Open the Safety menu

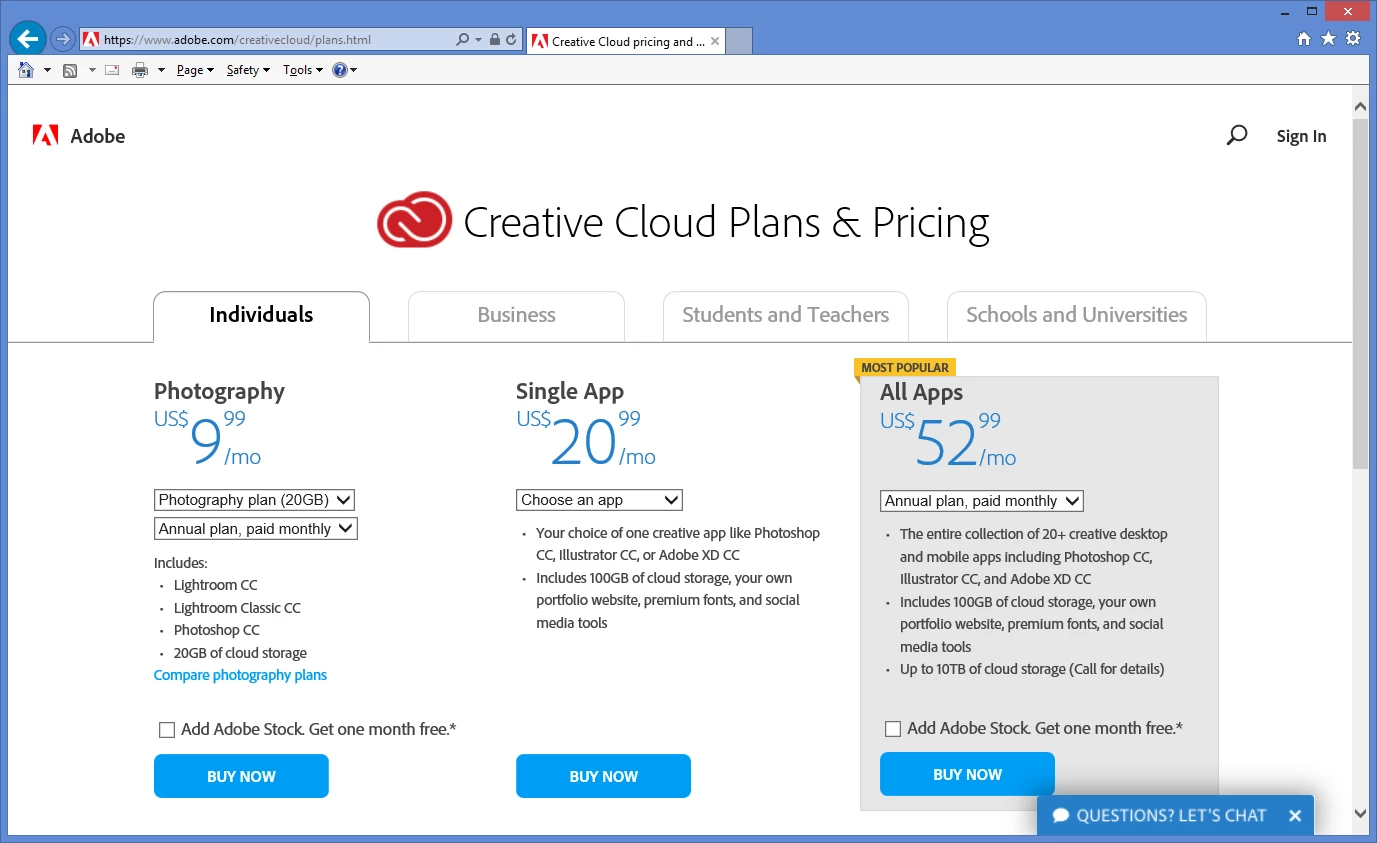click(x=248, y=70)
